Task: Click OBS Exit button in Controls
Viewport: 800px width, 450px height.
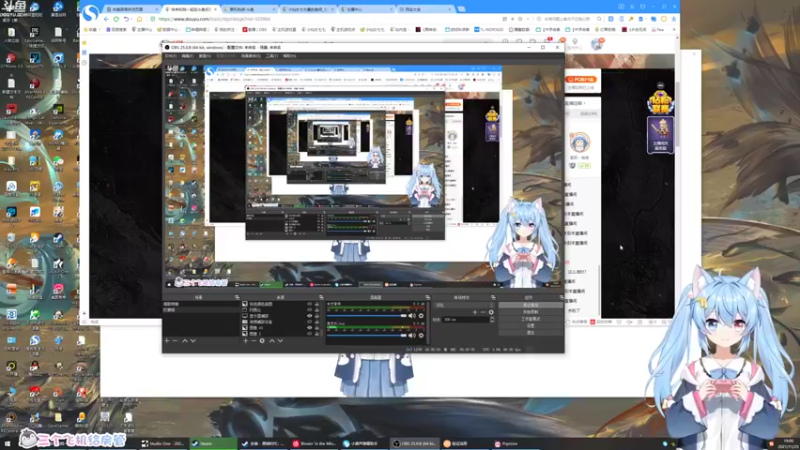Action: (531, 332)
